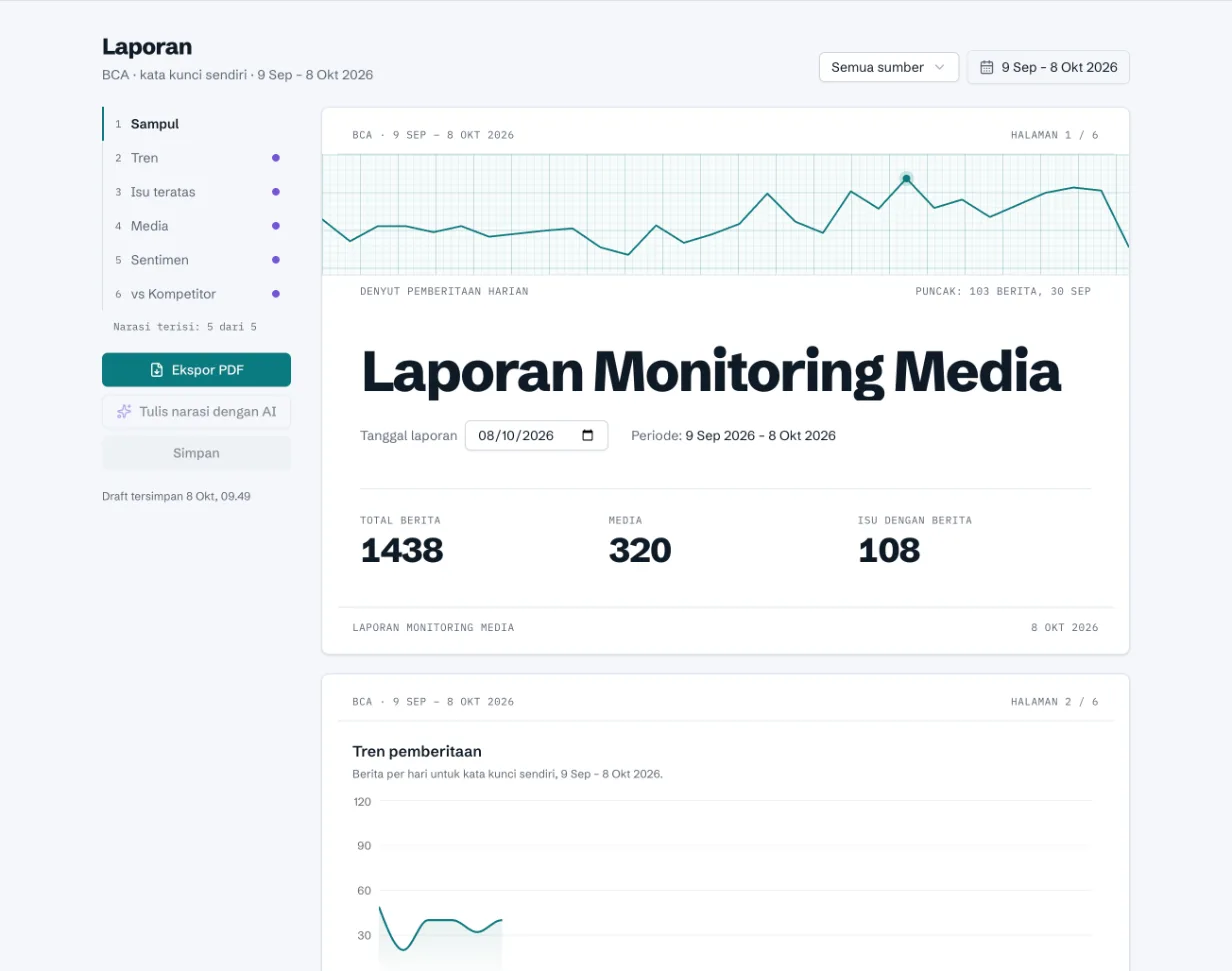The image size is (1232, 971).
Task: Click 'Draft tersimpan 8 Okt, 09.49' status
Action: click(x=176, y=496)
